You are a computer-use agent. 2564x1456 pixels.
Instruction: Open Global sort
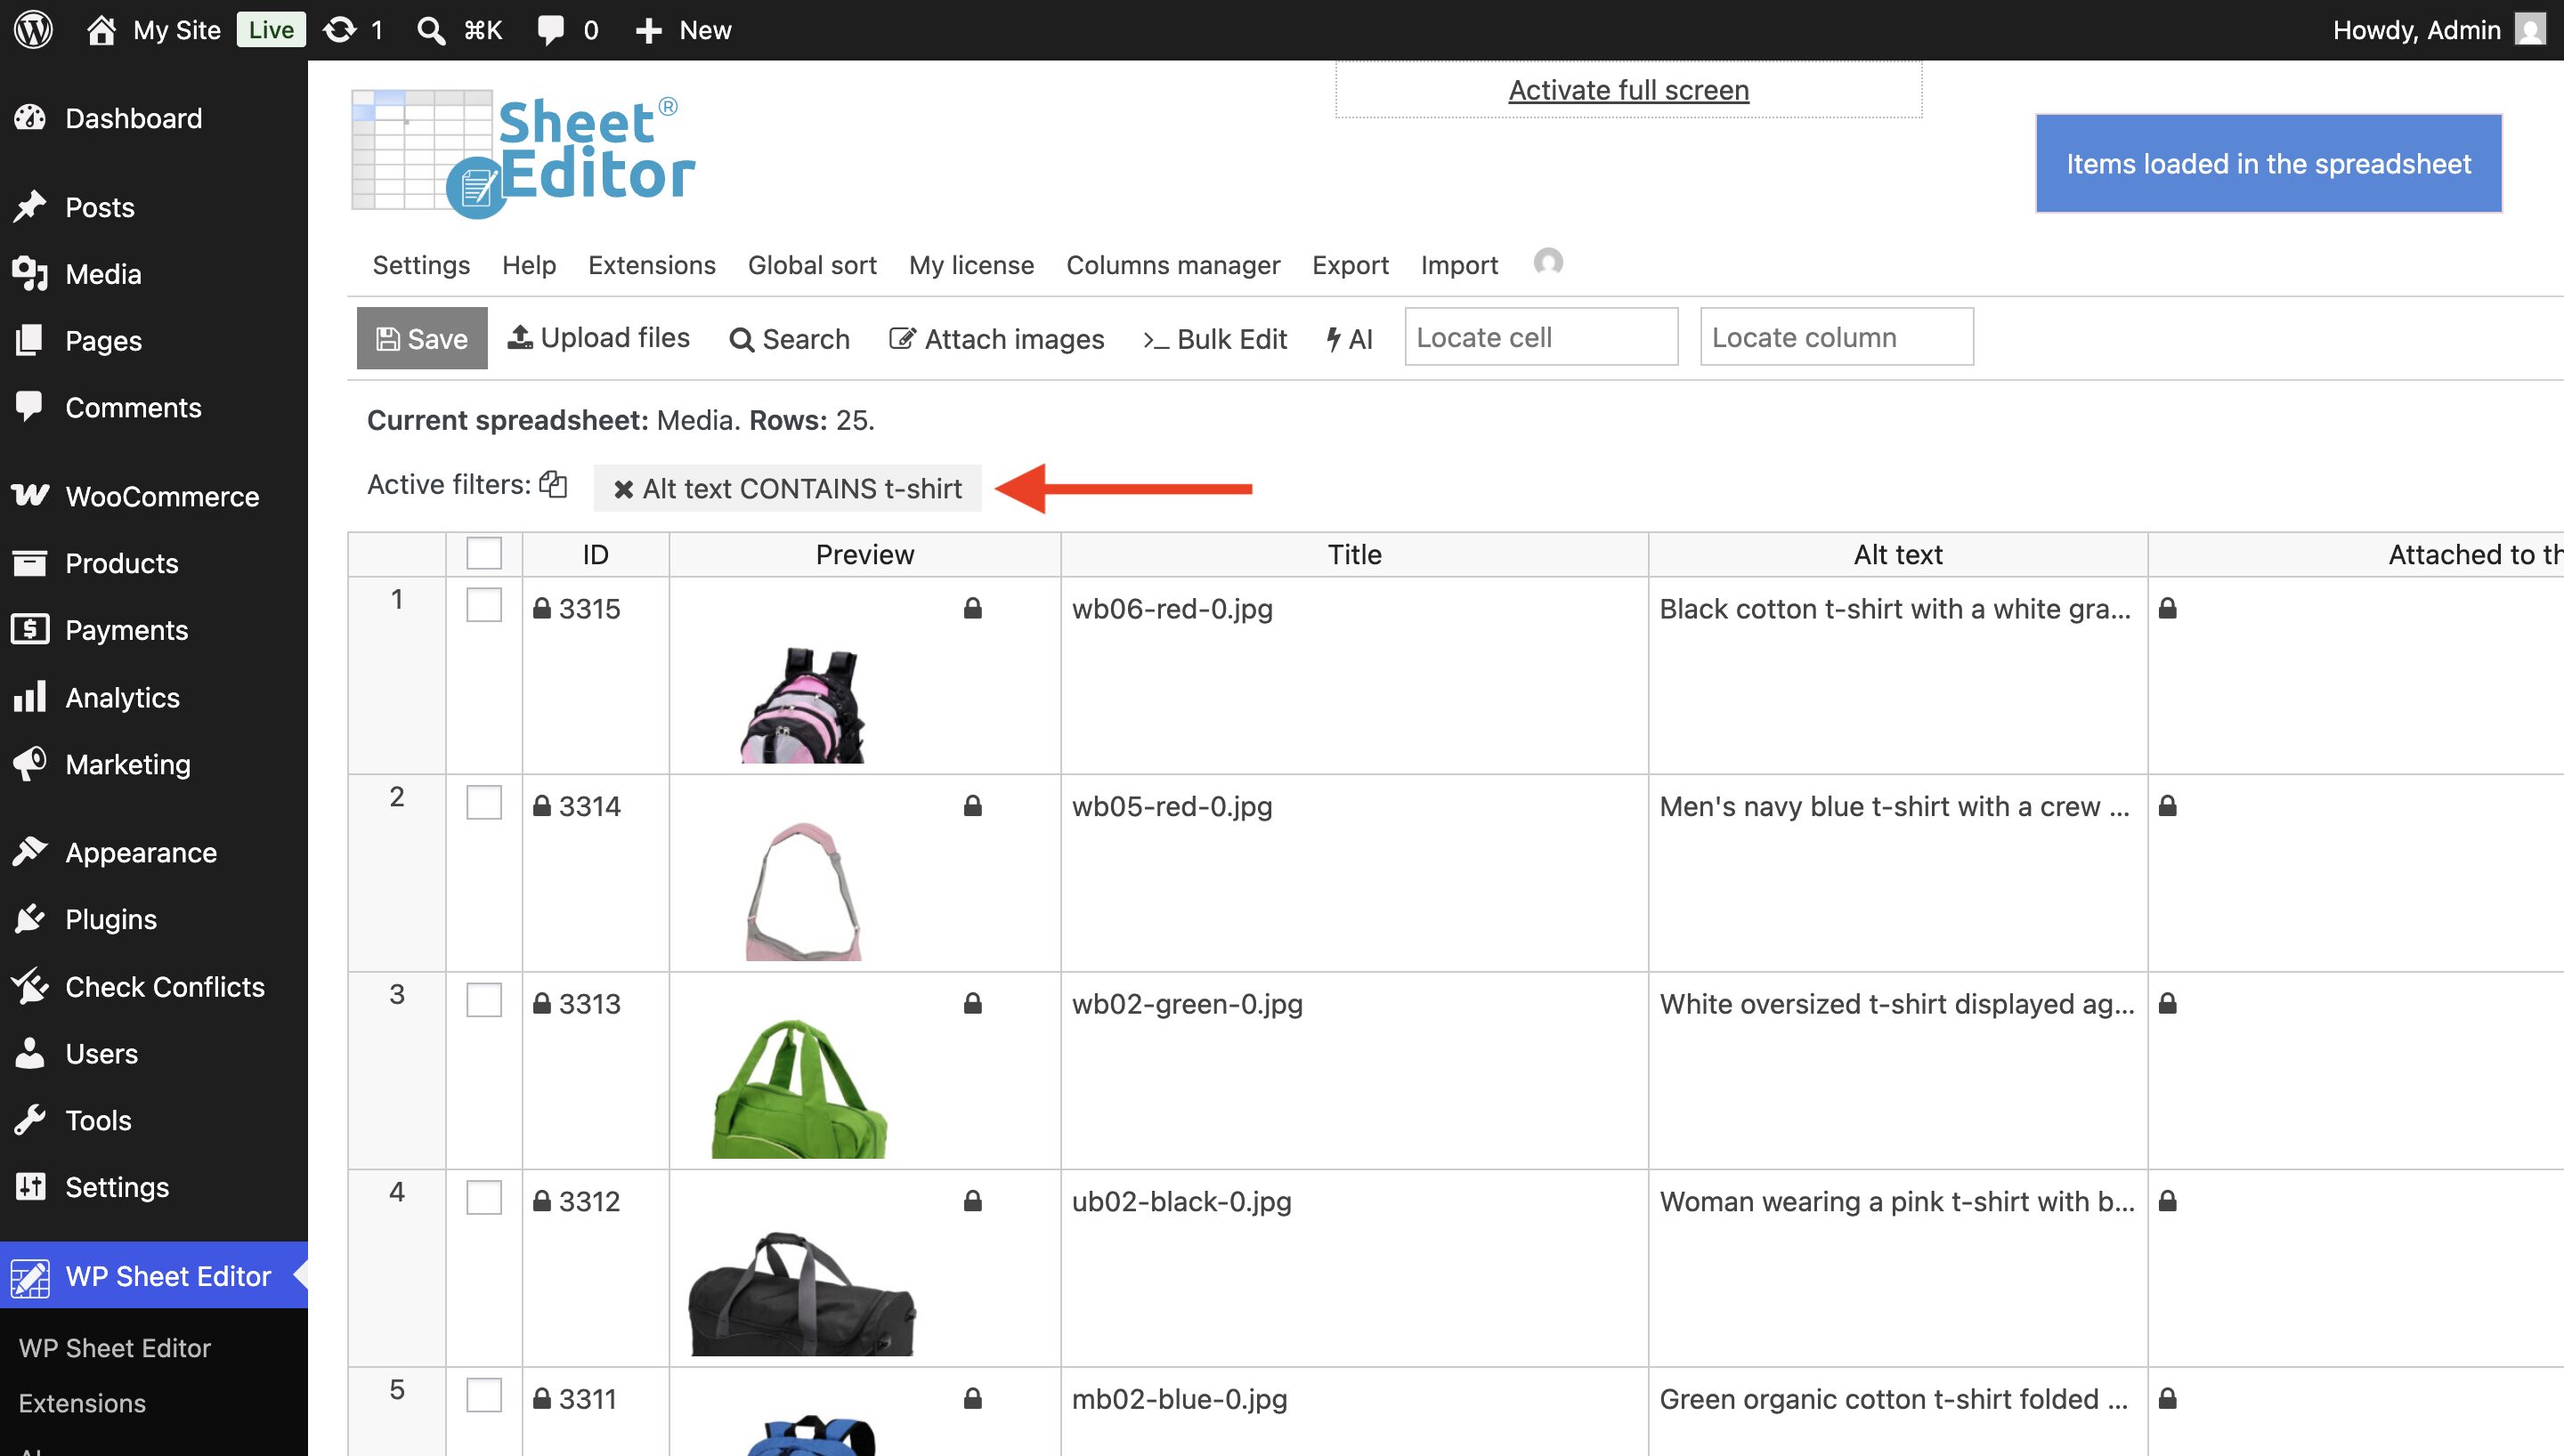coord(812,265)
